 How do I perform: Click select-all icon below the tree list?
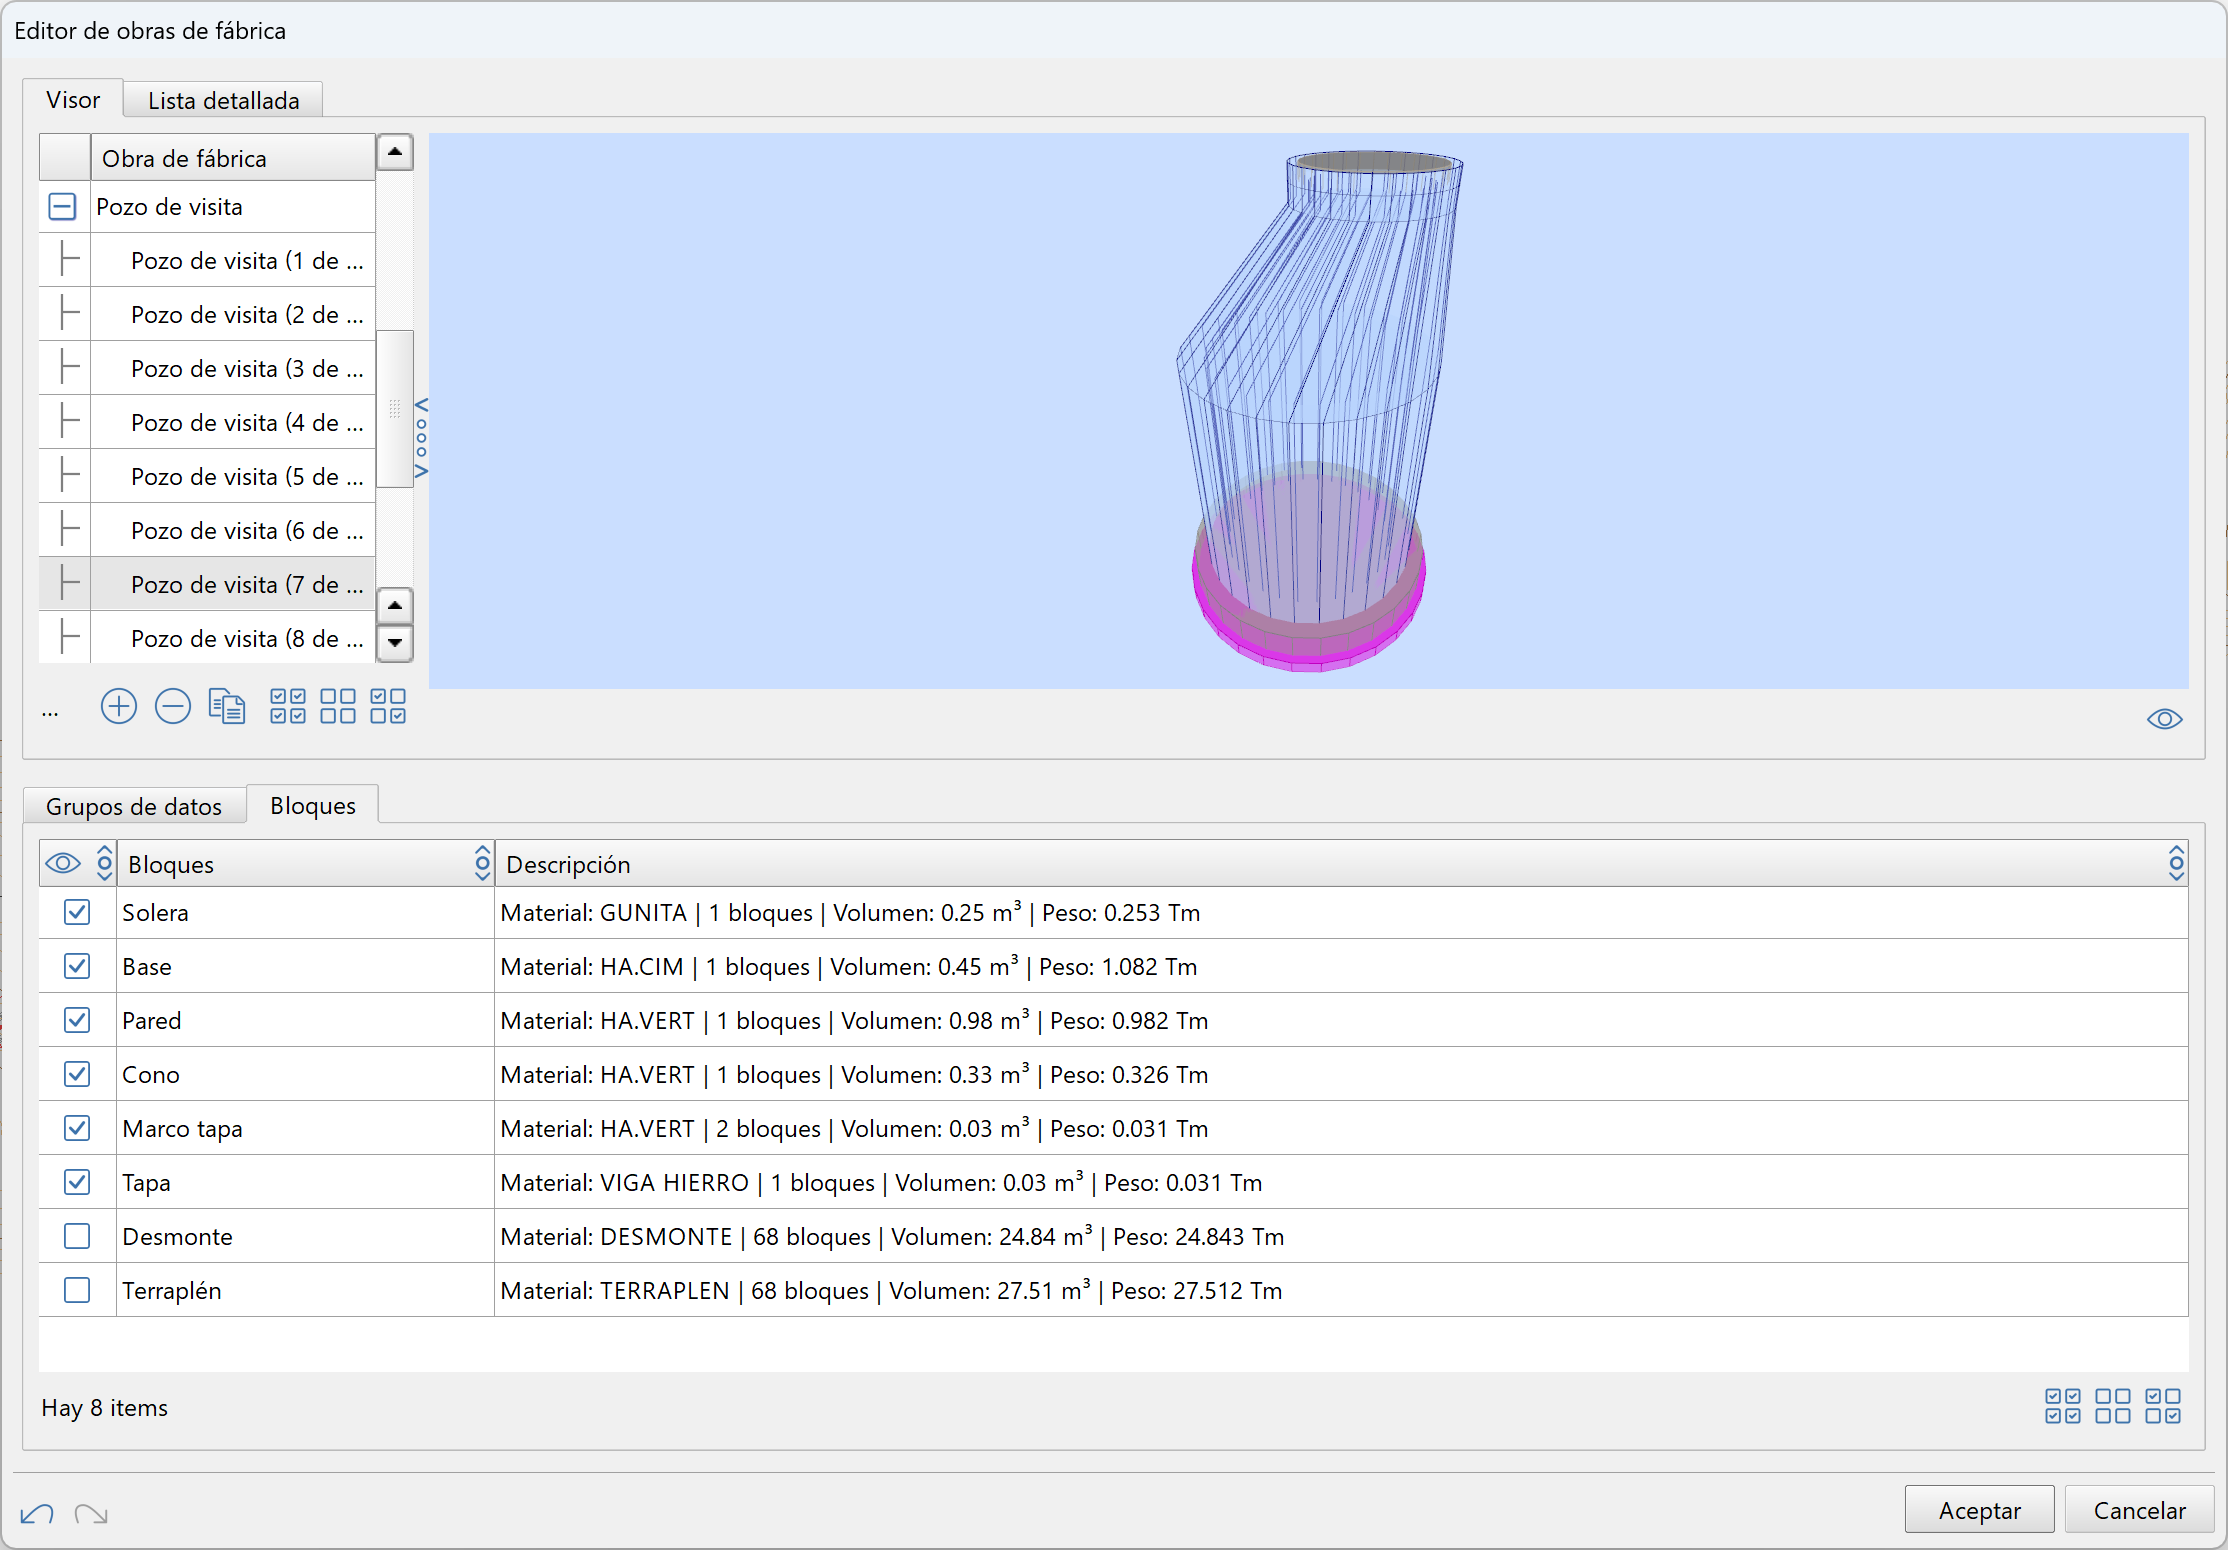point(288,707)
